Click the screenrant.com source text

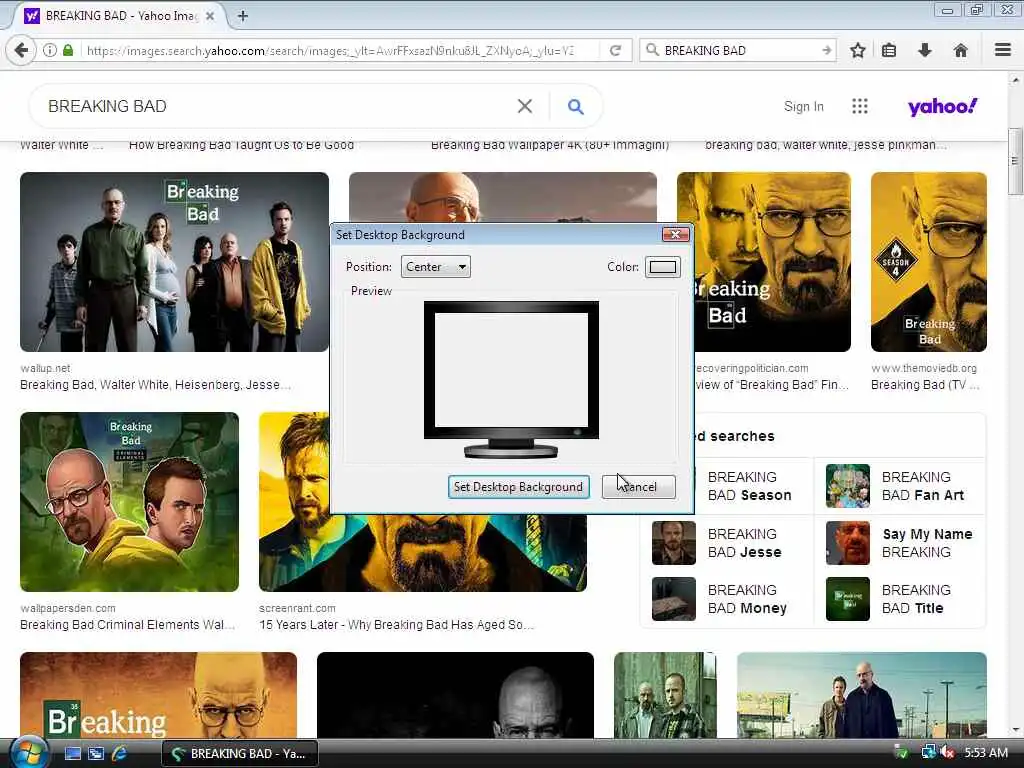(x=297, y=608)
